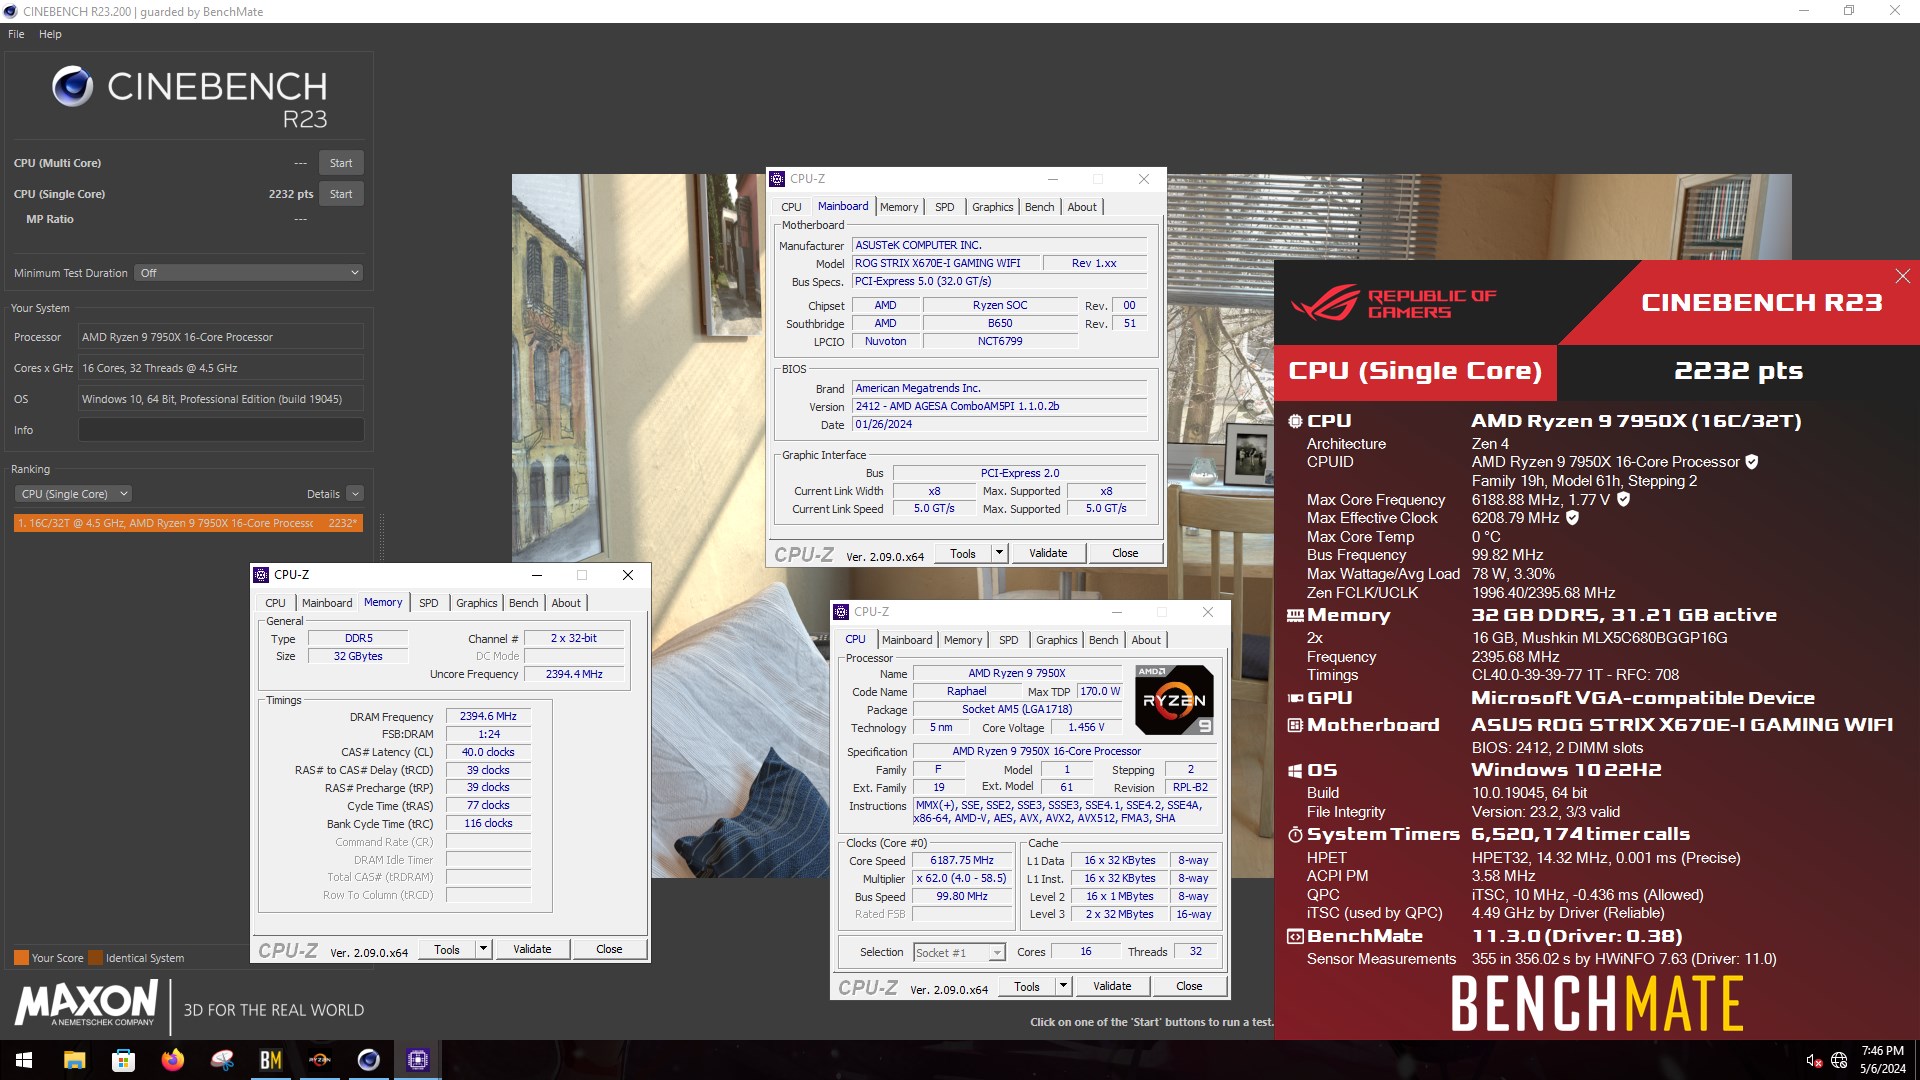
Task: Open the Ryzen taskbar icon
Action: (319, 1060)
